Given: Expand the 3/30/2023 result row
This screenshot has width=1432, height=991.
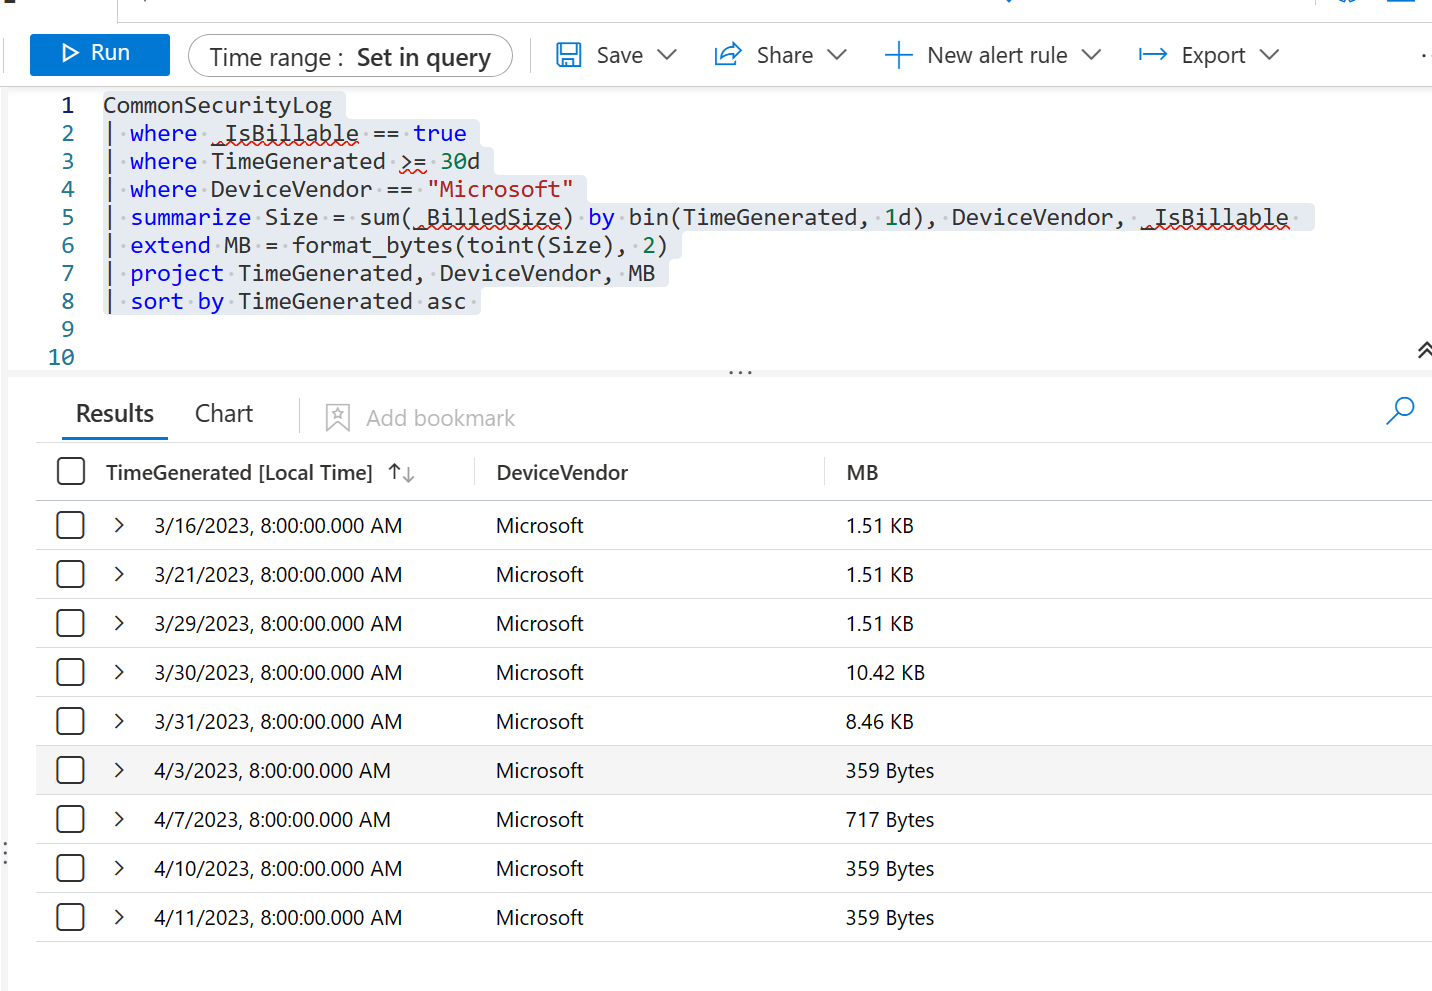Looking at the screenshot, I should (119, 672).
